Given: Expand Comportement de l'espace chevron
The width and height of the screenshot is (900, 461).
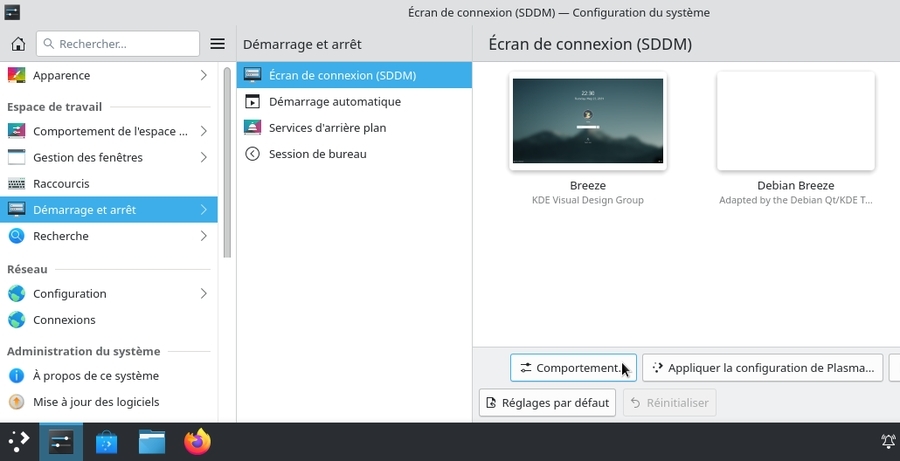Looking at the screenshot, I should 204,131.
